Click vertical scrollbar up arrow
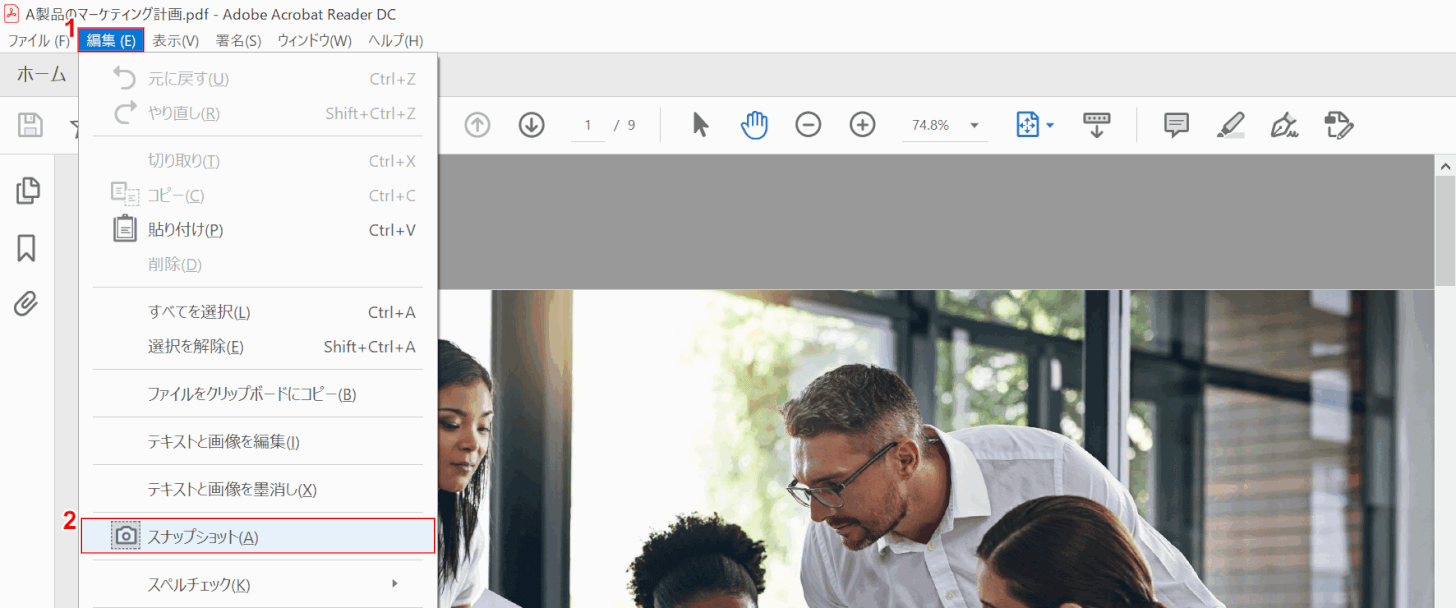Screen dimensions: 1456x608 [x=1445, y=165]
